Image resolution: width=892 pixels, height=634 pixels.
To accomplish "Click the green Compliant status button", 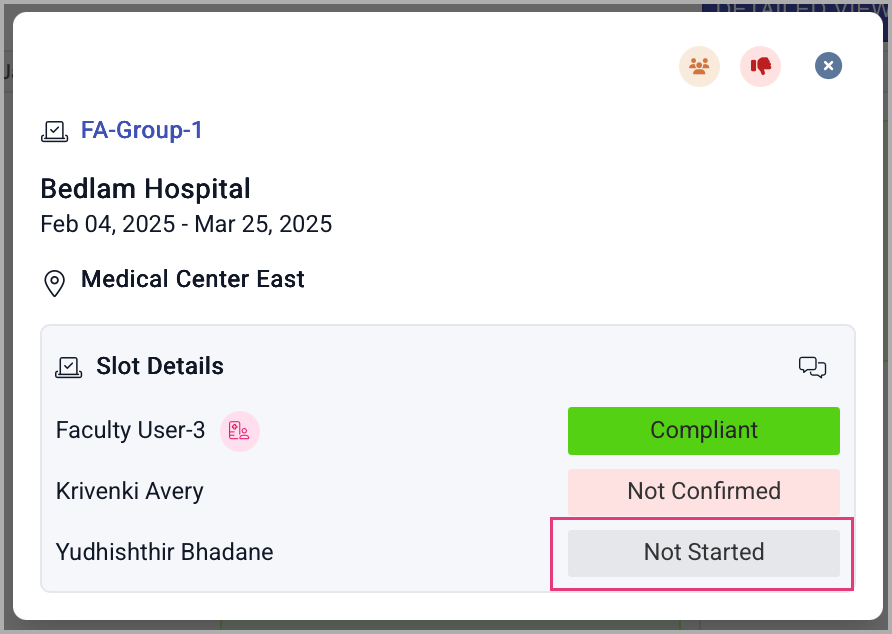I will [703, 430].
